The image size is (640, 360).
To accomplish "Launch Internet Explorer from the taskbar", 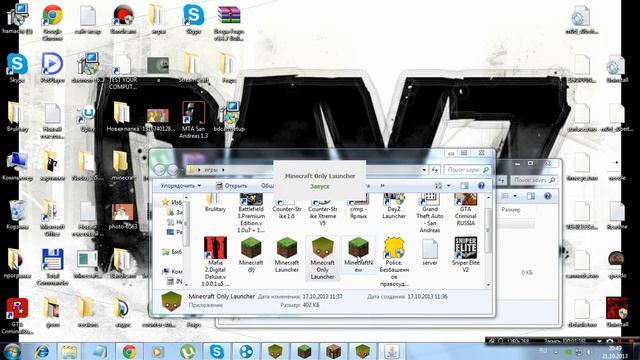I will tap(42, 351).
